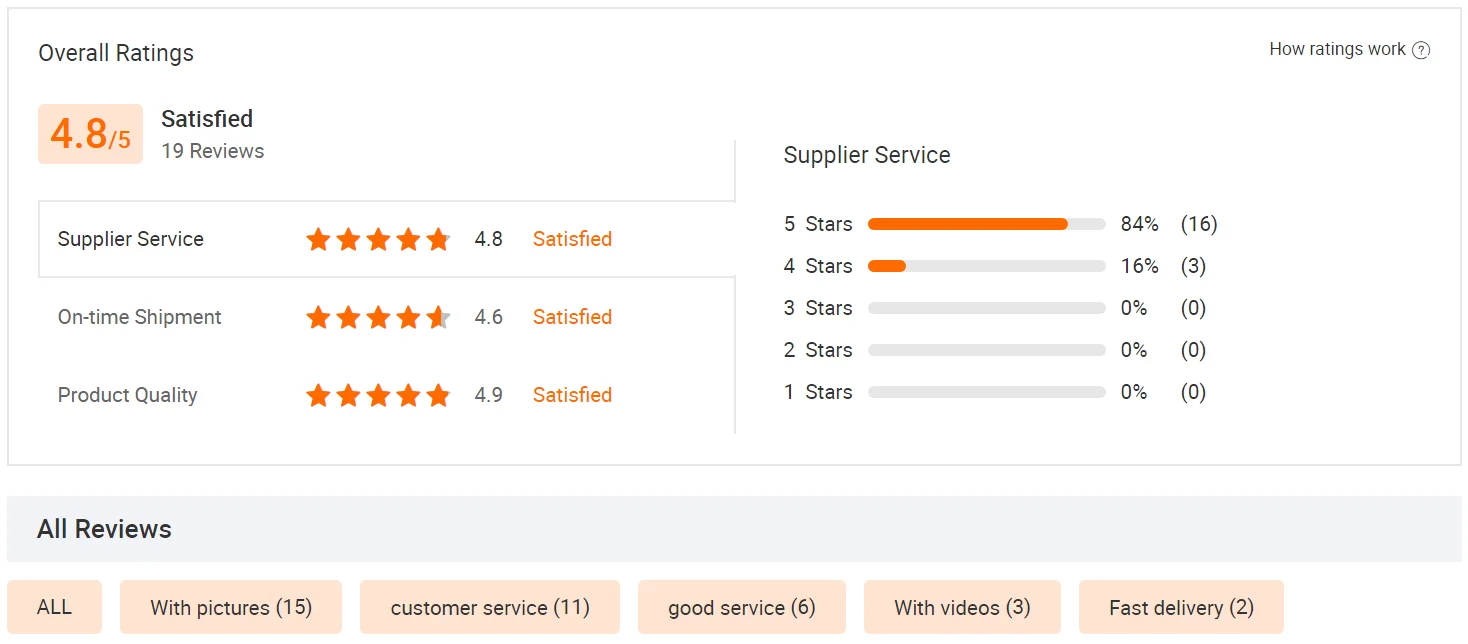
Task: Click the 19 Reviews count text
Action: (x=213, y=152)
